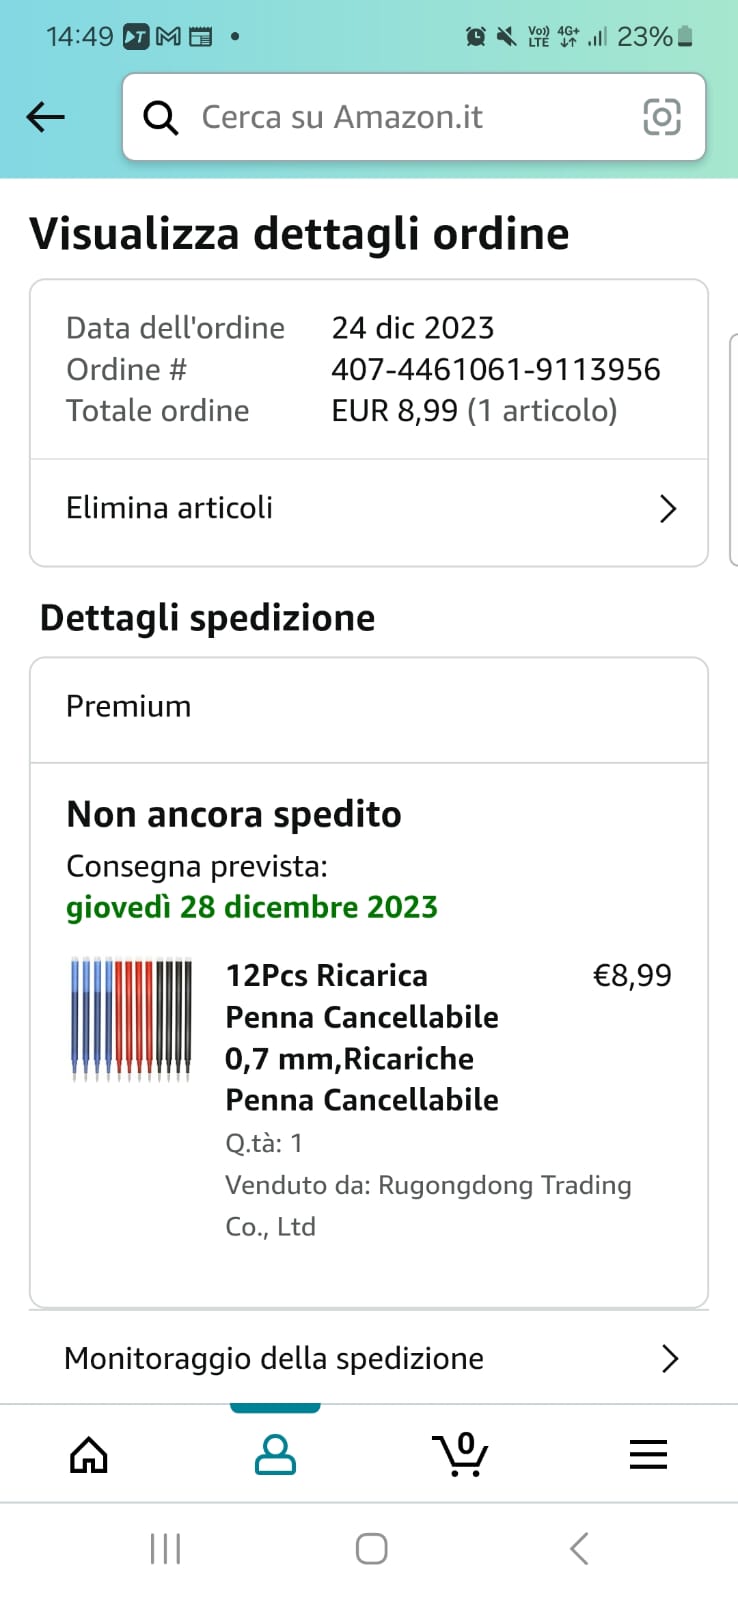Open 12Pcs Ricarica Penna Cancellabile title
This screenshot has width=738, height=1600.
362,1037
